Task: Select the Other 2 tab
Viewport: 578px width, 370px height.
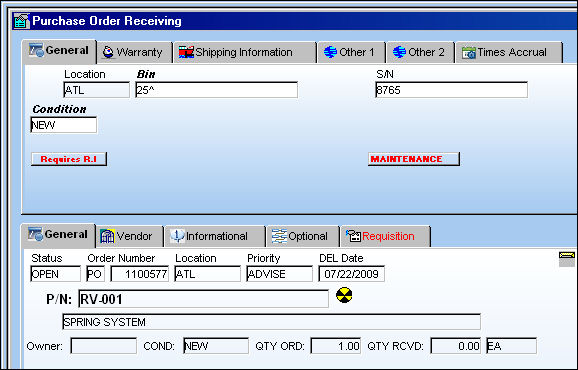Action: pyautogui.click(x=420, y=52)
